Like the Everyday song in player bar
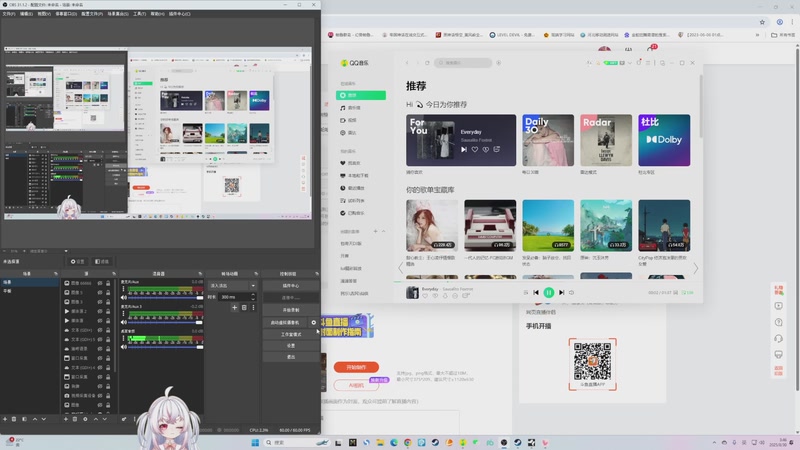Viewport: 800px width, 450px height. (425, 296)
